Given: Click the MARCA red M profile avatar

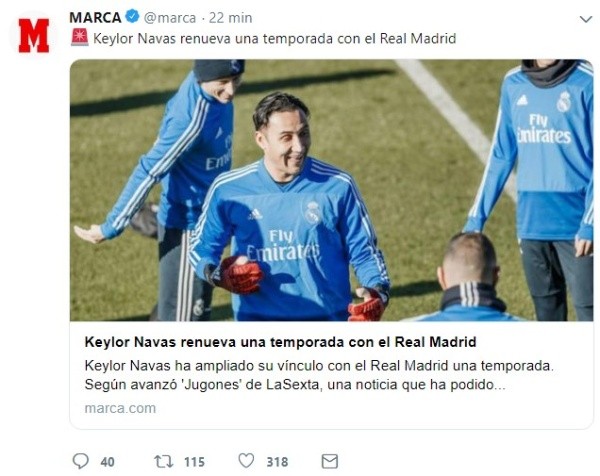Looking at the screenshot, I should 34,36.
